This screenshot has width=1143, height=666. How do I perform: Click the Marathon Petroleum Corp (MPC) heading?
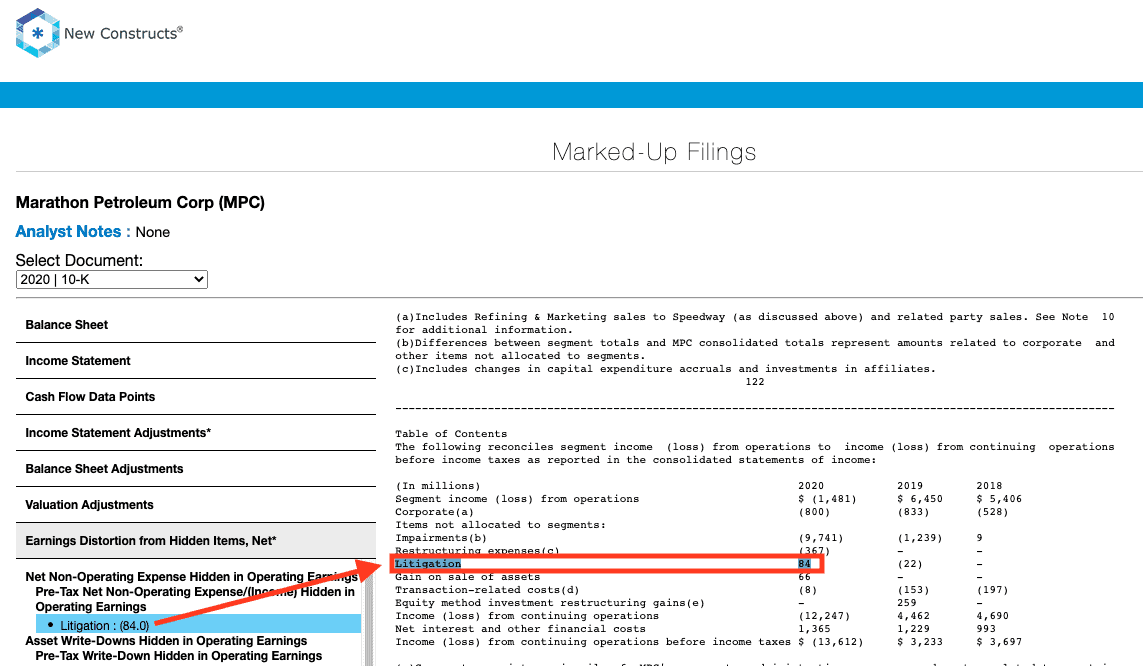coord(140,203)
